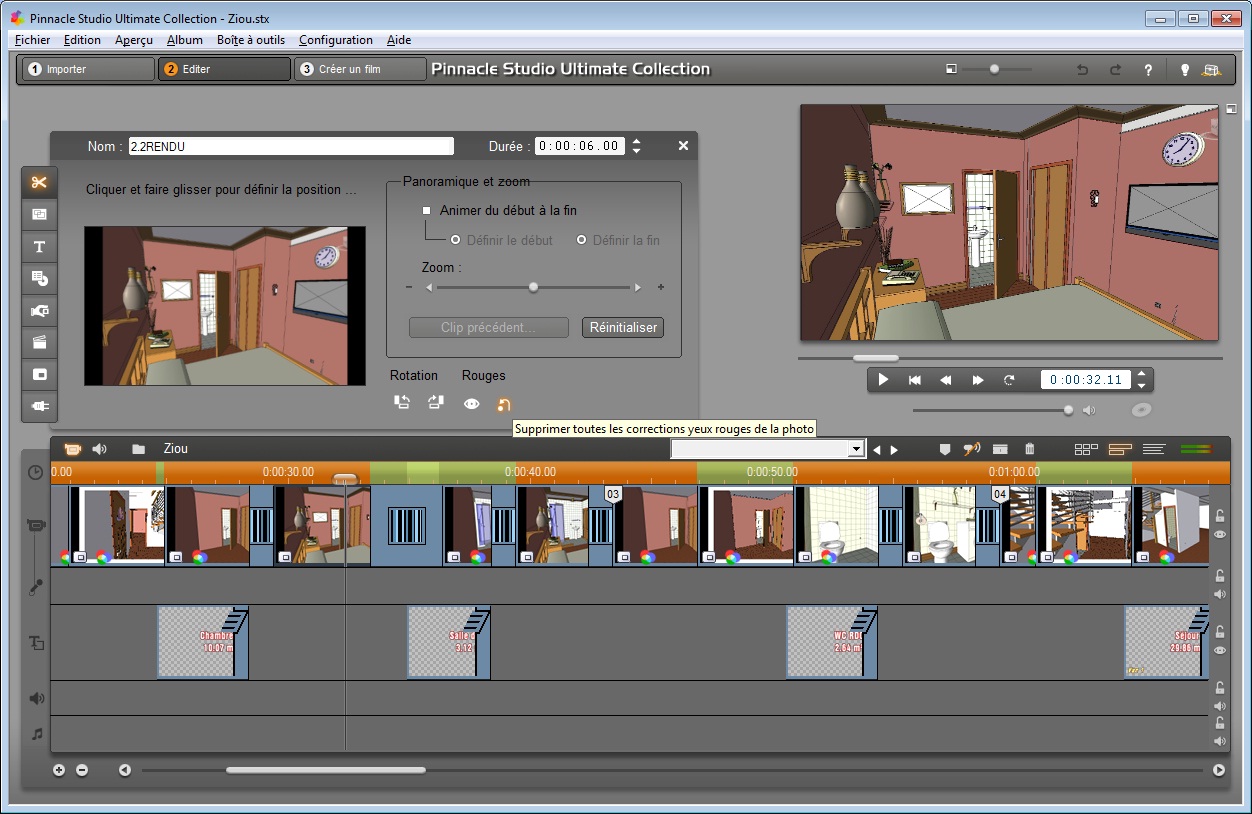The image size is (1252, 814).
Task: Select the scissors clip properties tool
Action: click(x=39, y=182)
